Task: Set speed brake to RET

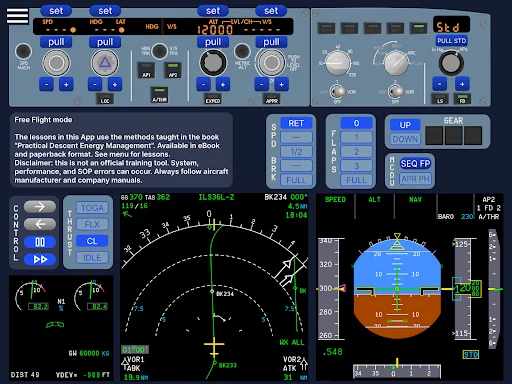Action: 296,123
